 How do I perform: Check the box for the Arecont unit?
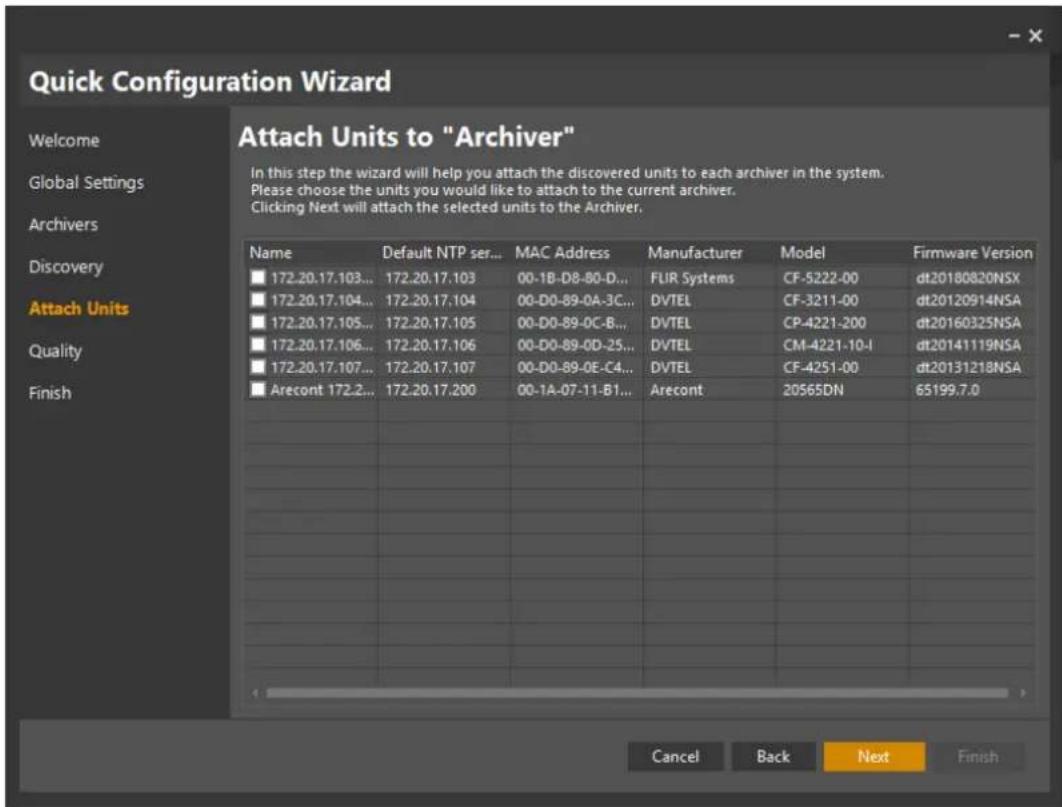258,389
